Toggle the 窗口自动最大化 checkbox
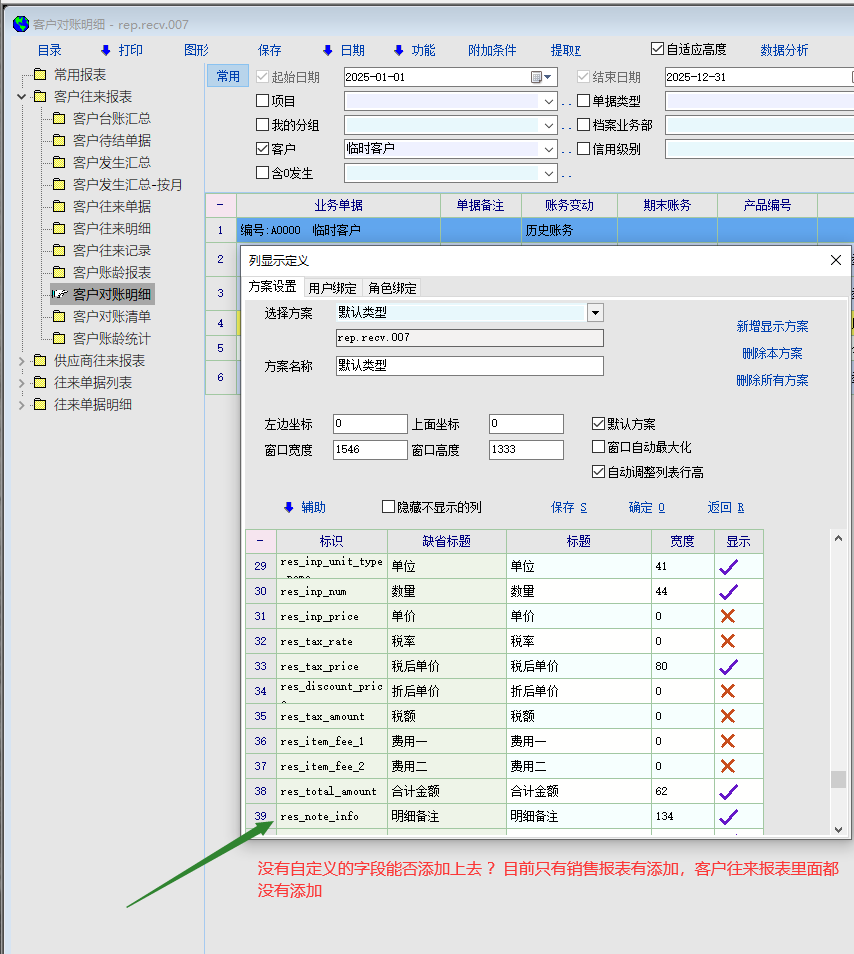Viewport: 854px width, 954px height. pyautogui.click(x=599, y=447)
